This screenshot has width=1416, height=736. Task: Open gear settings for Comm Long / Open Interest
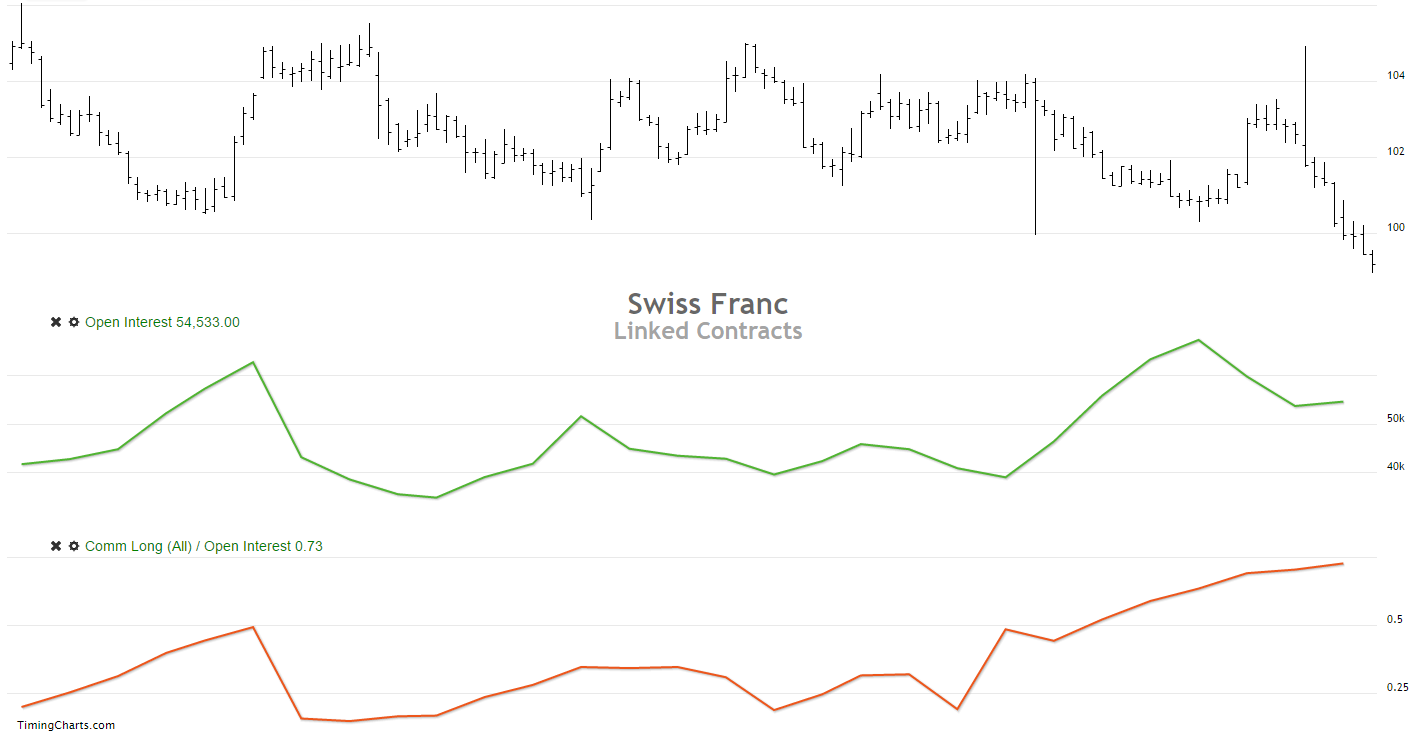(x=73, y=546)
